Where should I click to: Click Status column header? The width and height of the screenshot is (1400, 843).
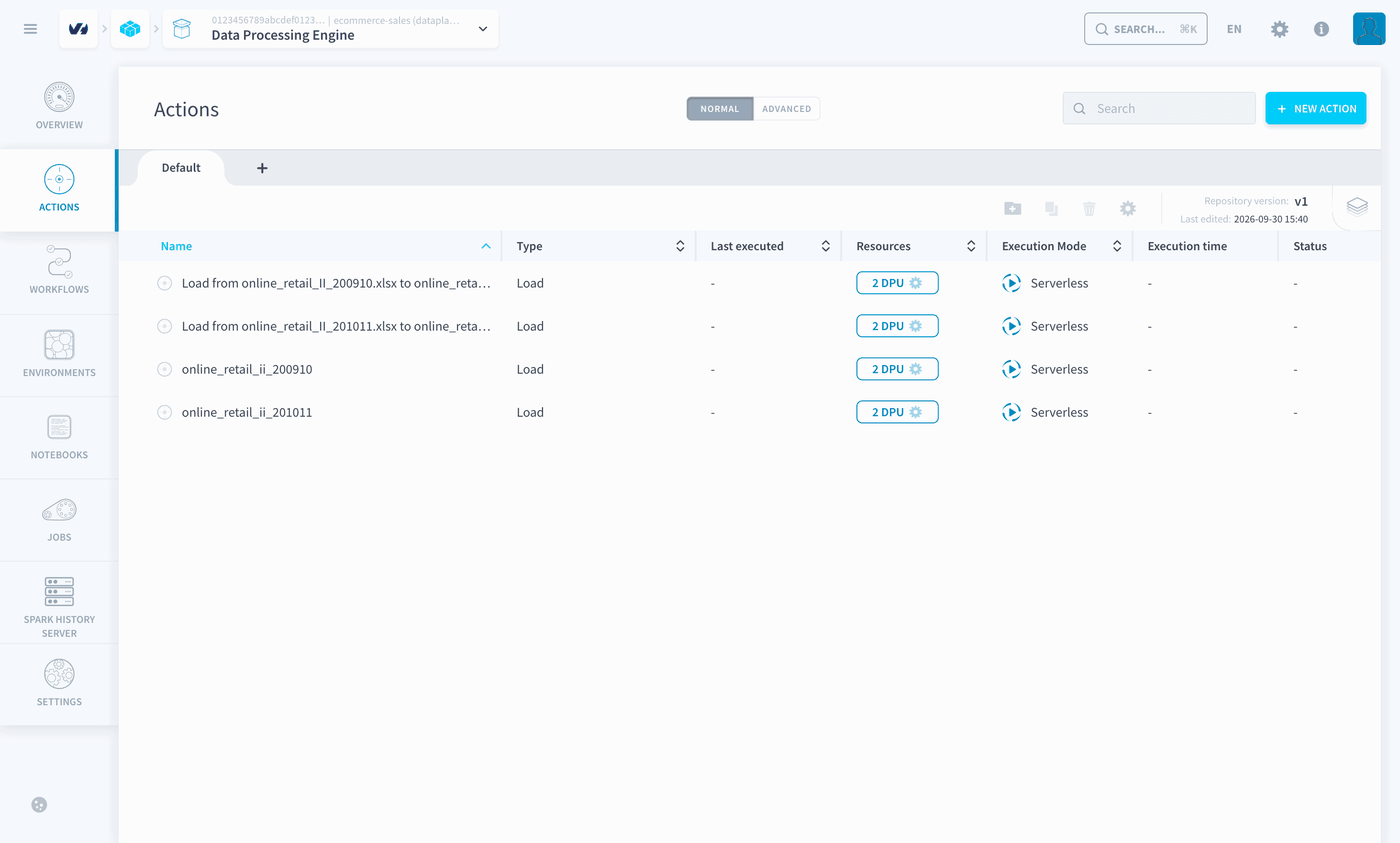1310,246
